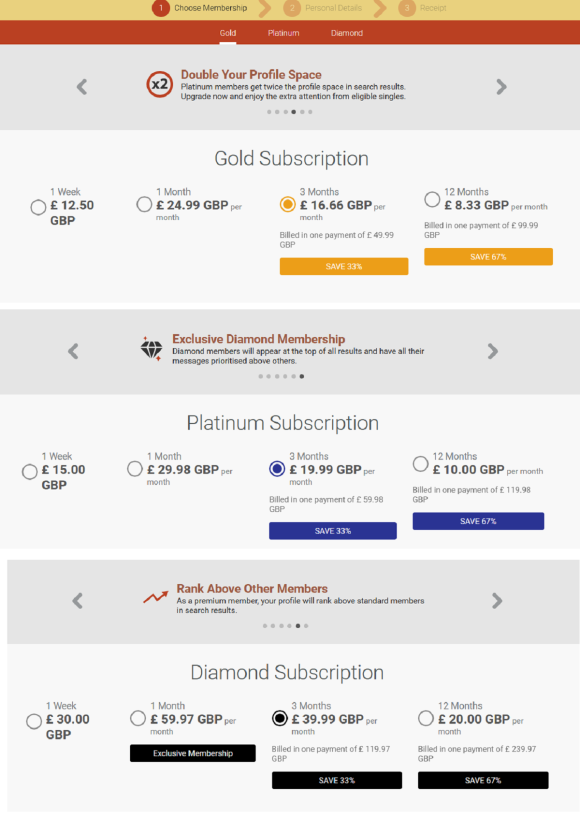The width and height of the screenshot is (580, 819).
Task: Click the diamond icon in Exclusive Diamond Membership banner
Action: pos(151,348)
